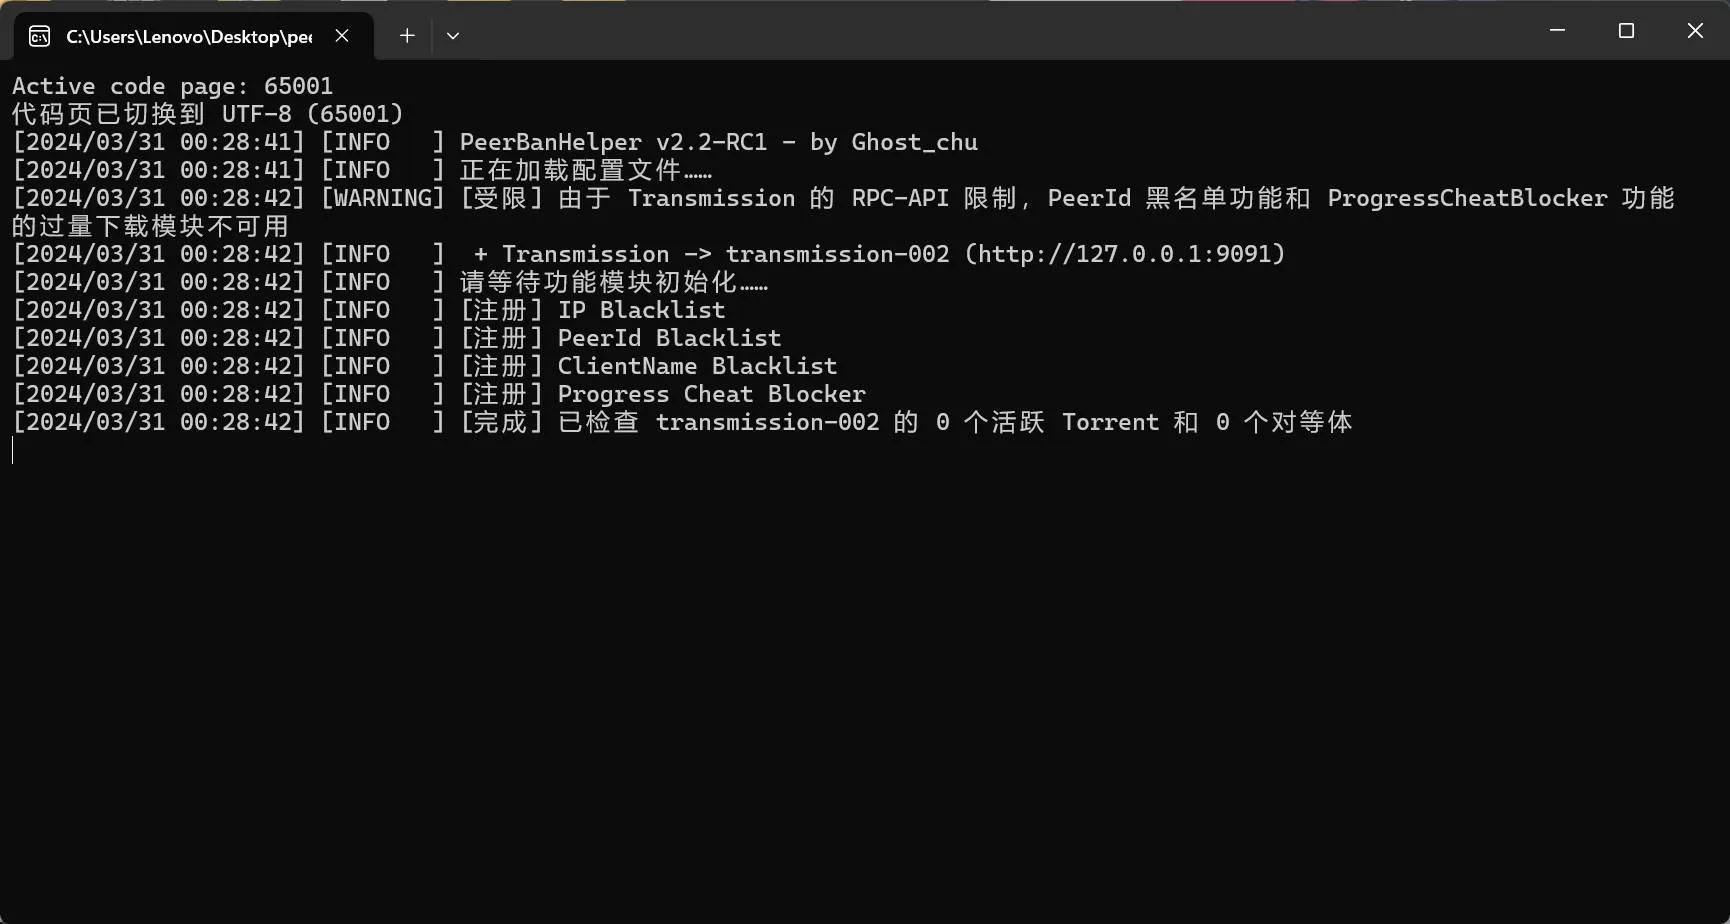Click the PeerBanHelper v2.2-RC1 version text
The image size is (1730, 924).
(x=613, y=142)
